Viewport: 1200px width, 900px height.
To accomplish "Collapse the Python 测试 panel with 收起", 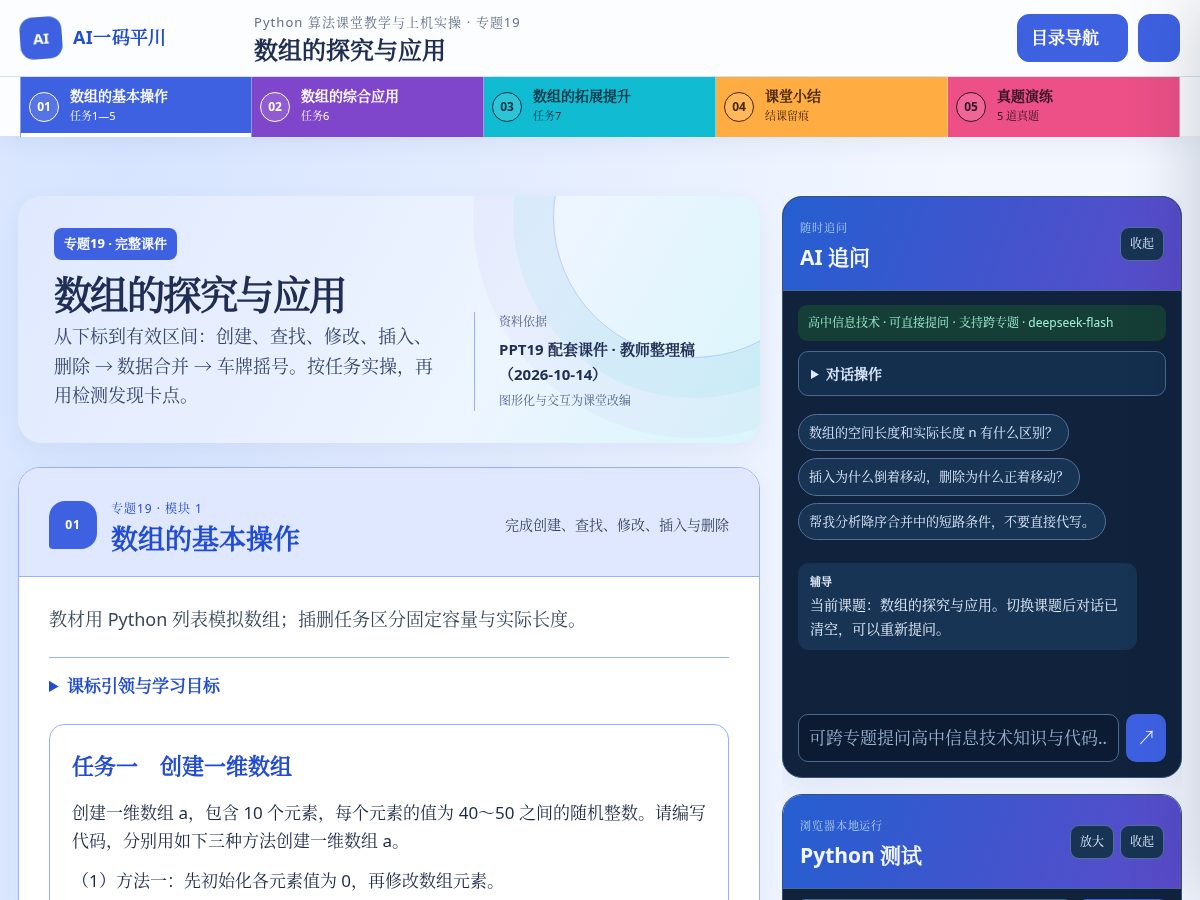I will click(1142, 841).
